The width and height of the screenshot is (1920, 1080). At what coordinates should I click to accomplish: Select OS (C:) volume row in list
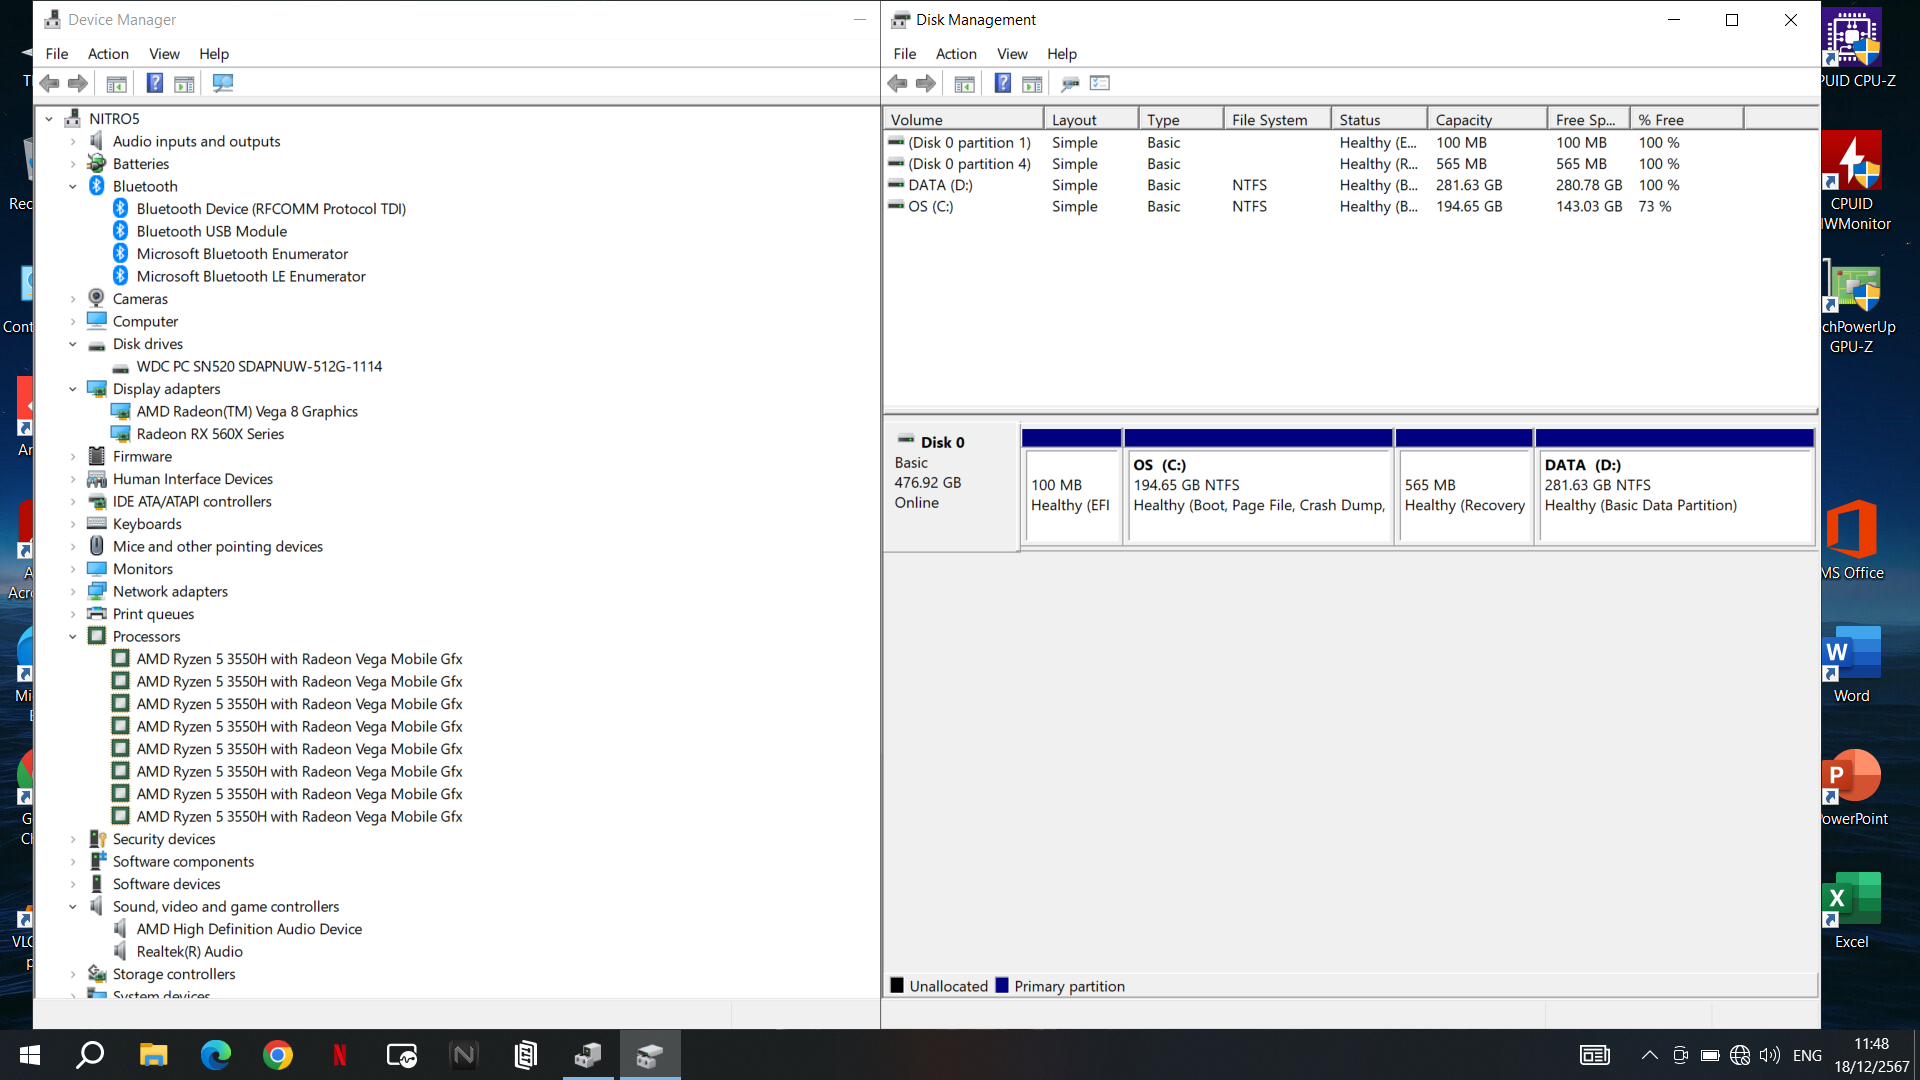click(1350, 207)
